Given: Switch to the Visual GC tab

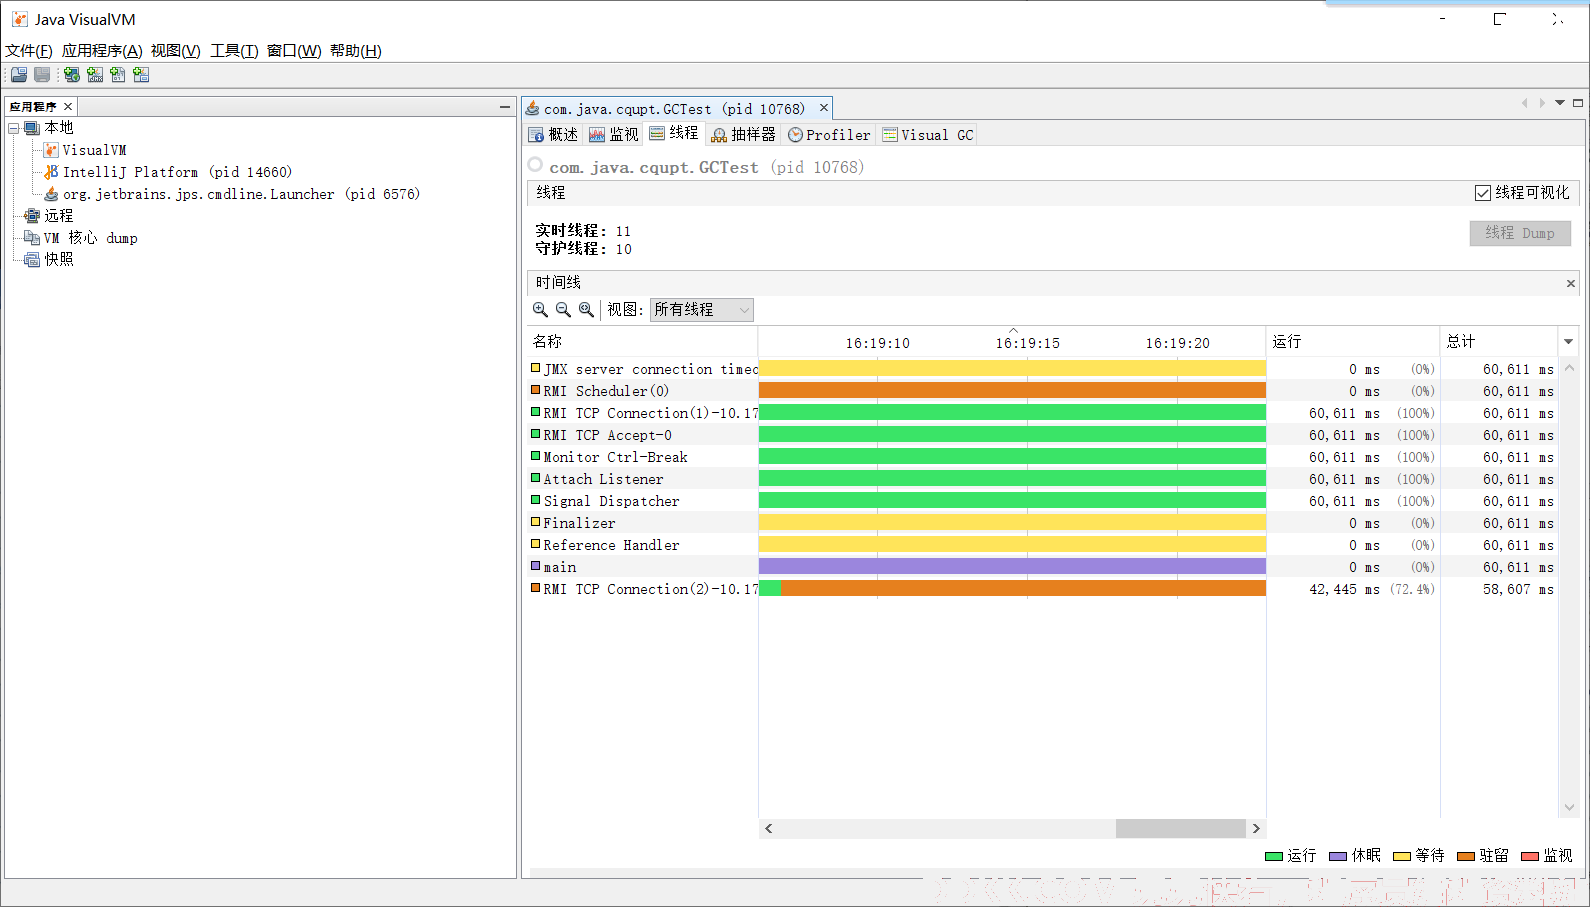Looking at the screenshot, I should 928,135.
